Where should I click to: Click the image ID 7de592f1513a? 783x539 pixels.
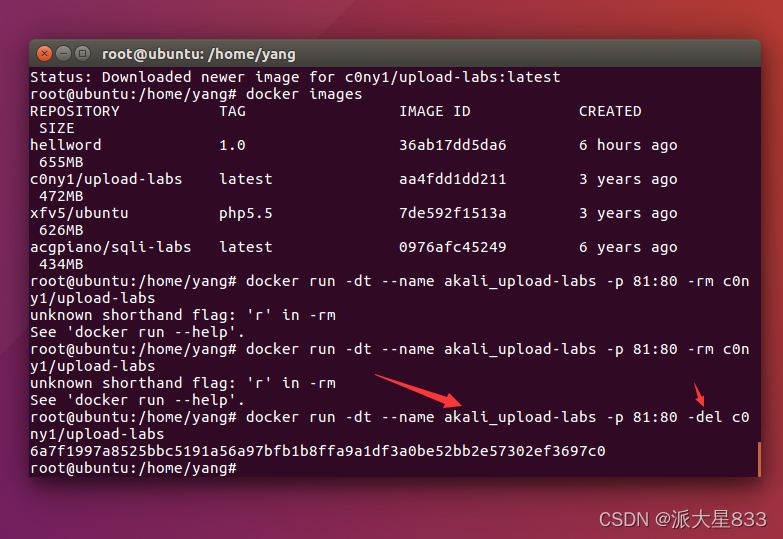pyautogui.click(x=452, y=213)
